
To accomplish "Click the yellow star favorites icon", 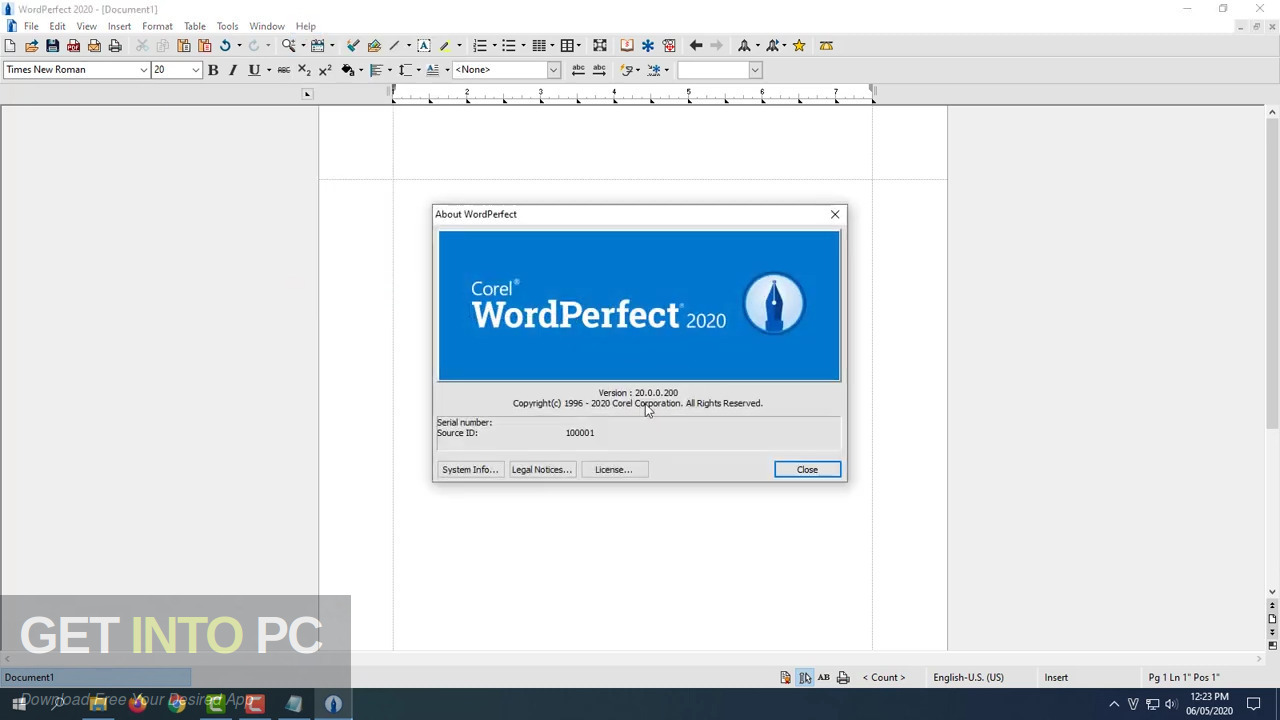I will [799, 45].
